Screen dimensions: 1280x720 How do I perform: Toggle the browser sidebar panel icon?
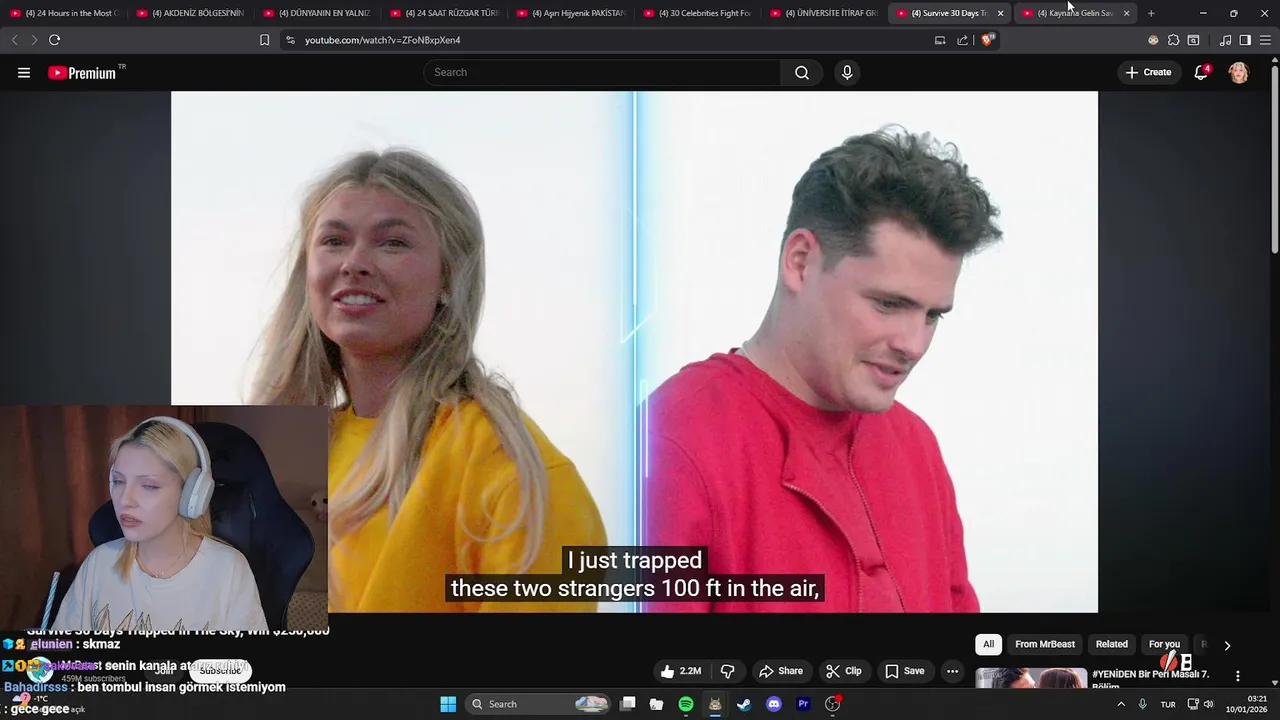click(x=1245, y=40)
